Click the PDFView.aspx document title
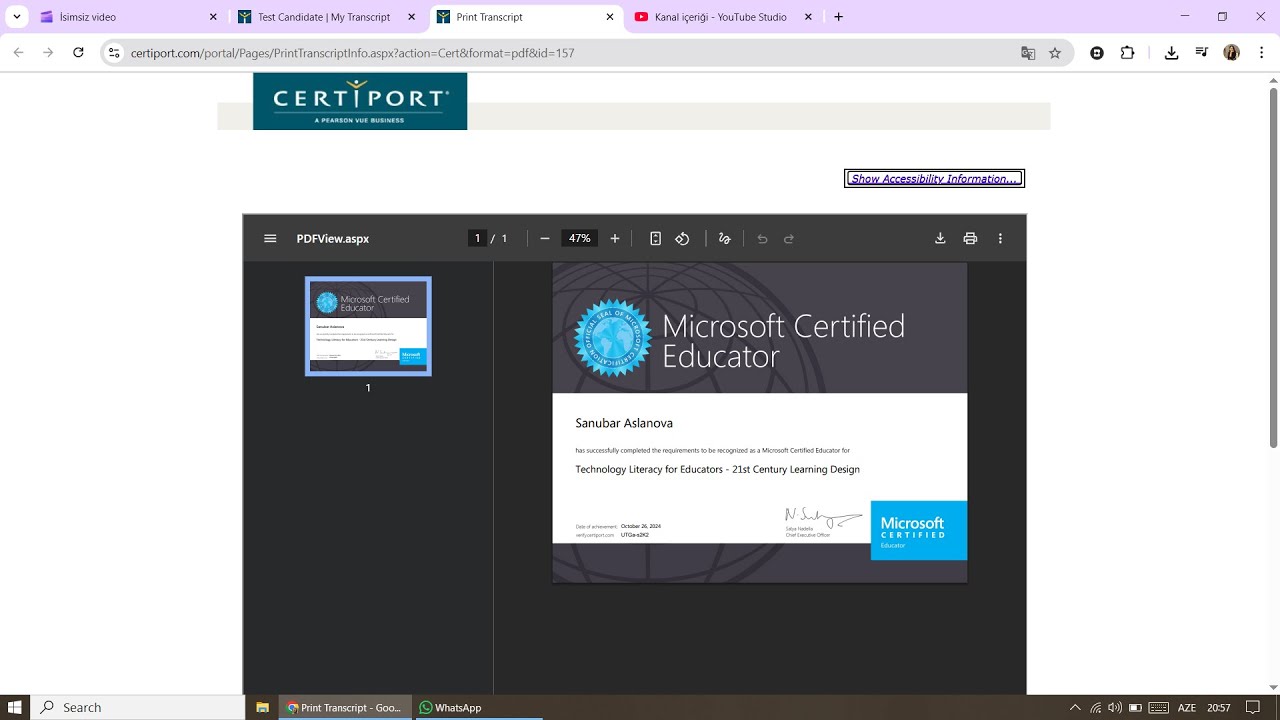This screenshot has height=720, width=1280. coord(333,239)
